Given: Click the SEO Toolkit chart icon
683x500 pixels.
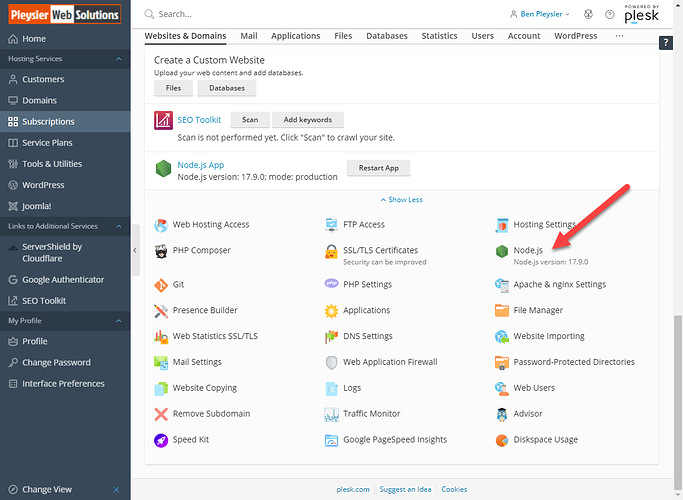Looking at the screenshot, I should [163, 121].
